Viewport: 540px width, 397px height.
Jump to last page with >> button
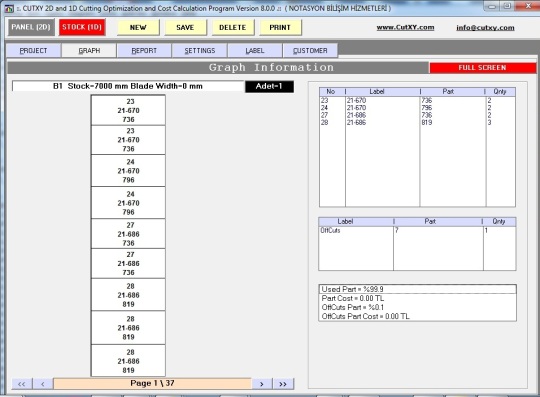coord(283,384)
